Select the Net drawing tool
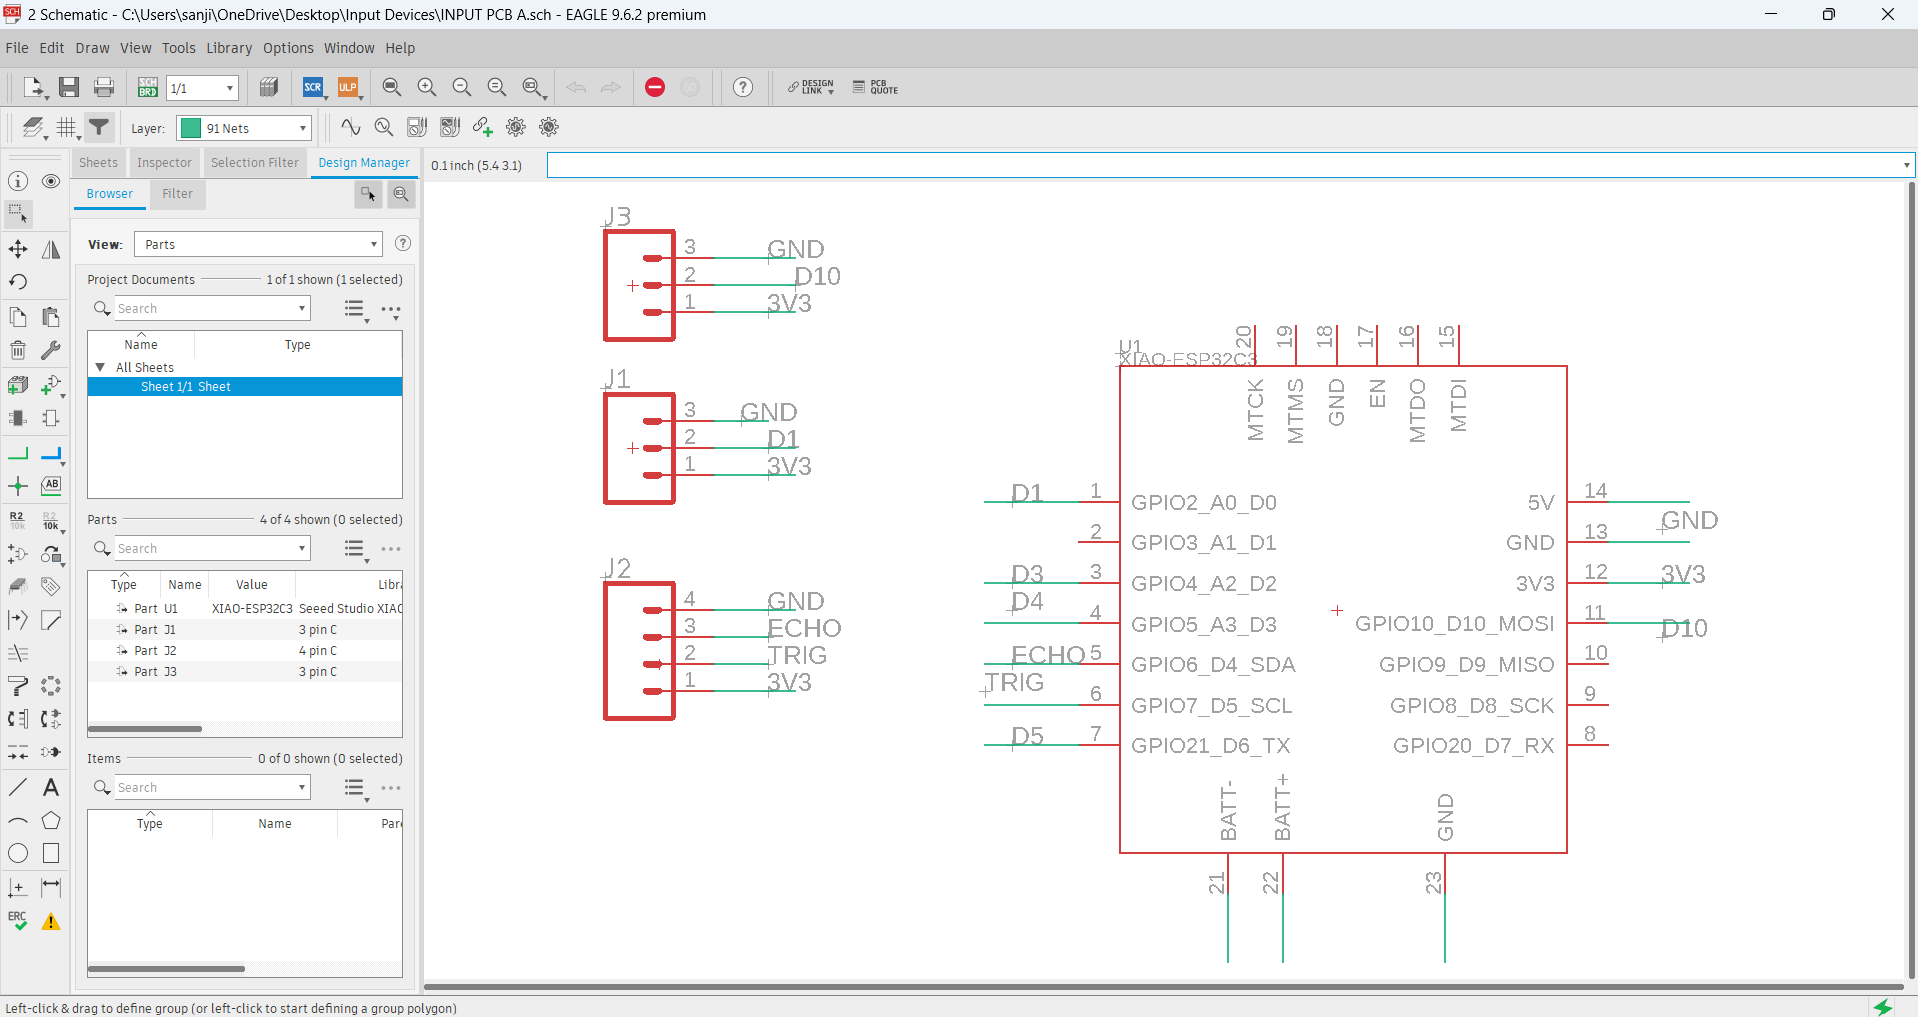 click(18, 454)
